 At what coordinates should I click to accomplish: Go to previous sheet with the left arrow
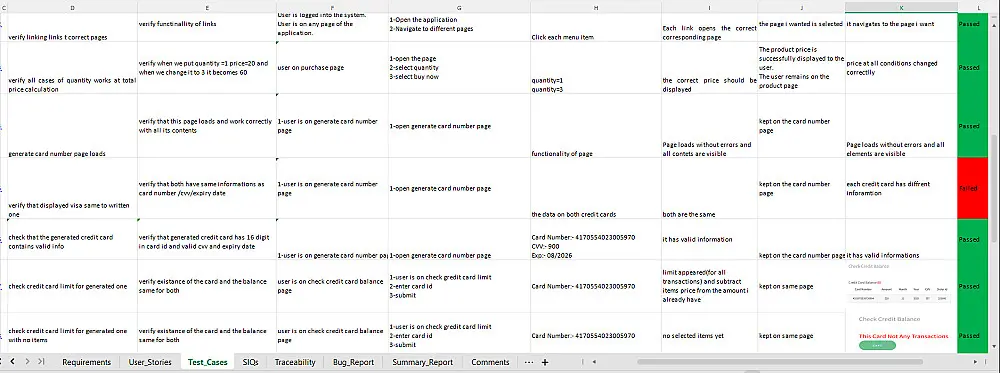(13, 362)
